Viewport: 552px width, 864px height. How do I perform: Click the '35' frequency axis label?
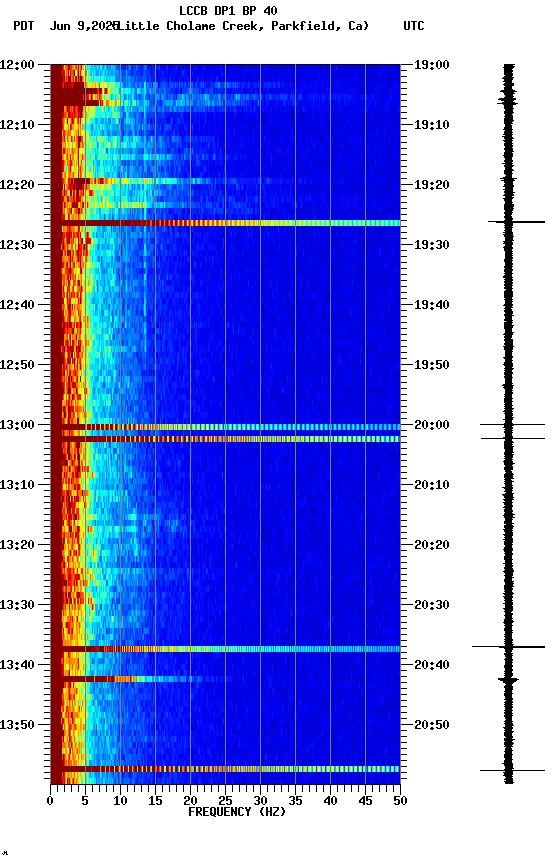(295, 801)
